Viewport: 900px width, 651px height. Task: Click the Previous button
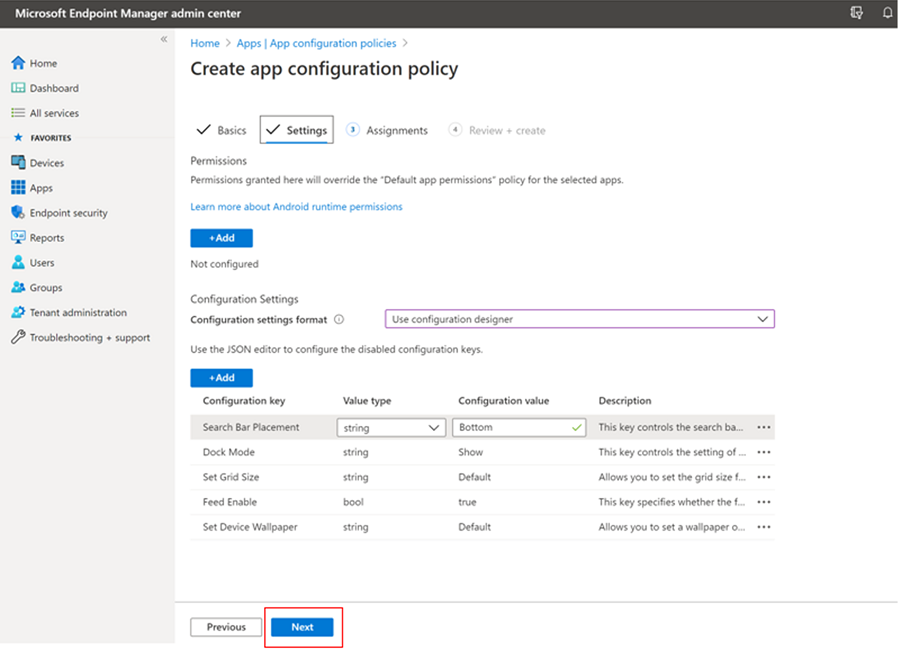click(x=226, y=627)
